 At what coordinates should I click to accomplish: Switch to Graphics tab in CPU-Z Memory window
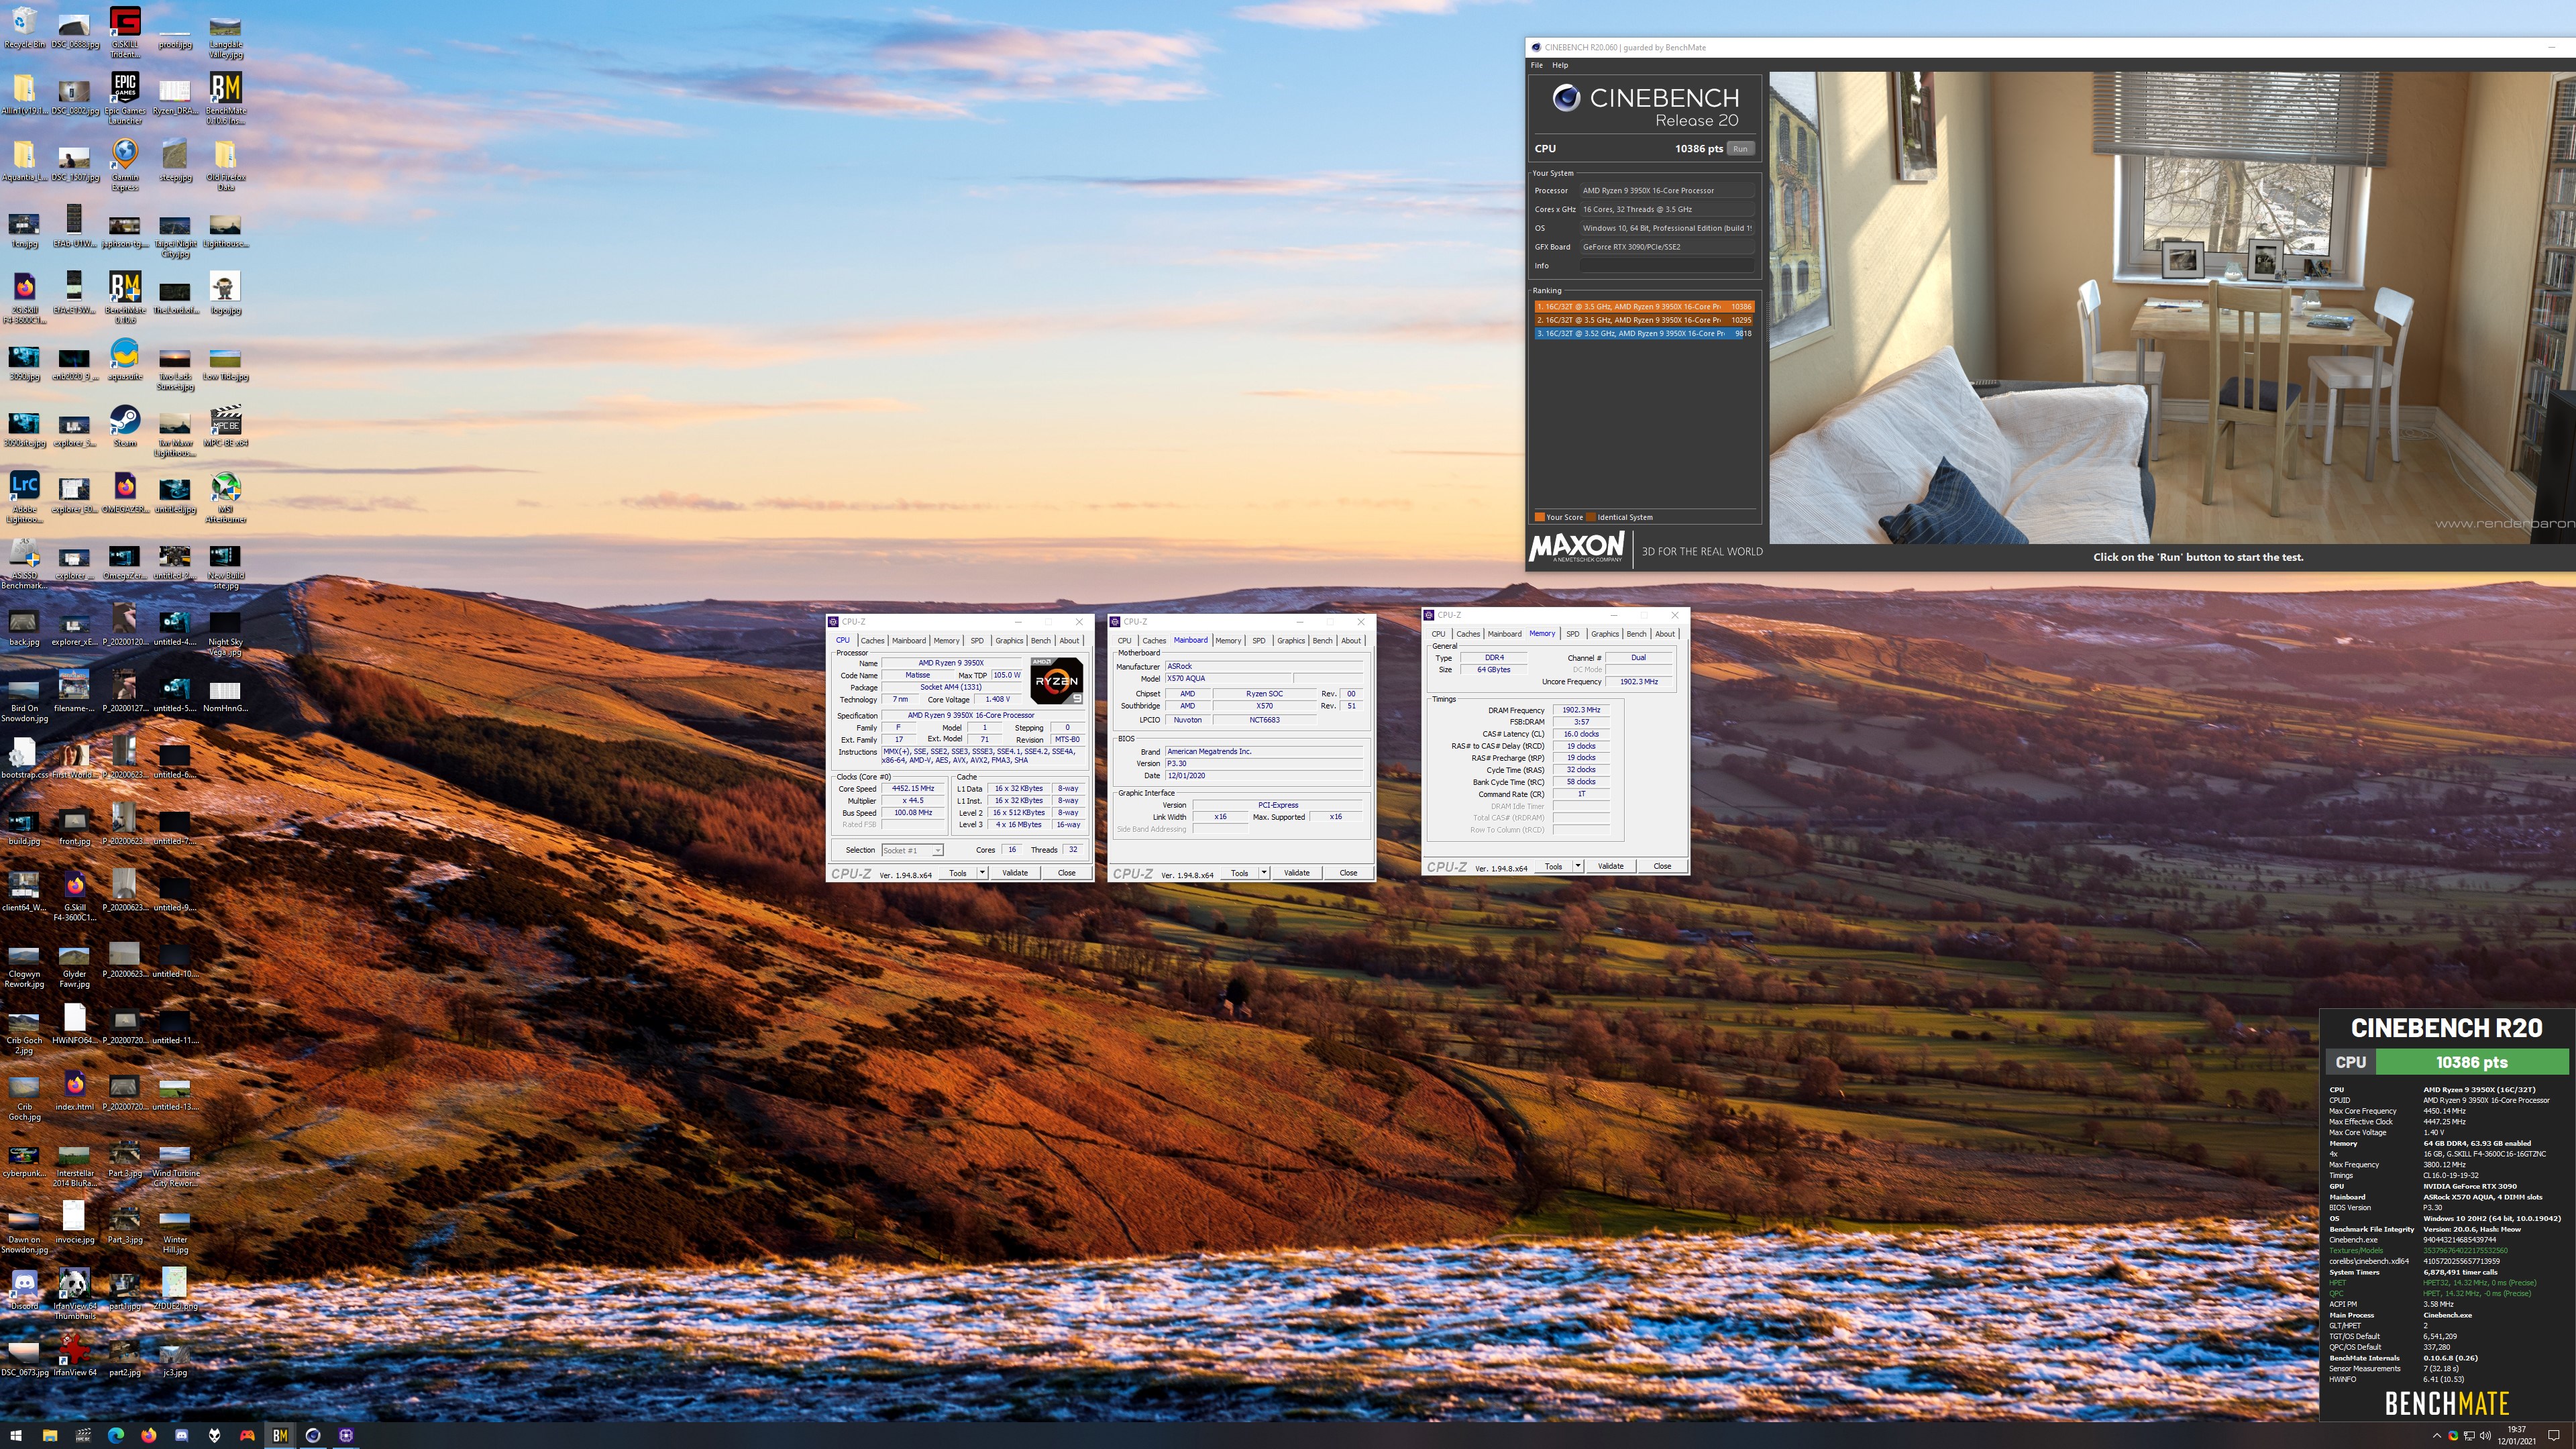(x=1605, y=634)
